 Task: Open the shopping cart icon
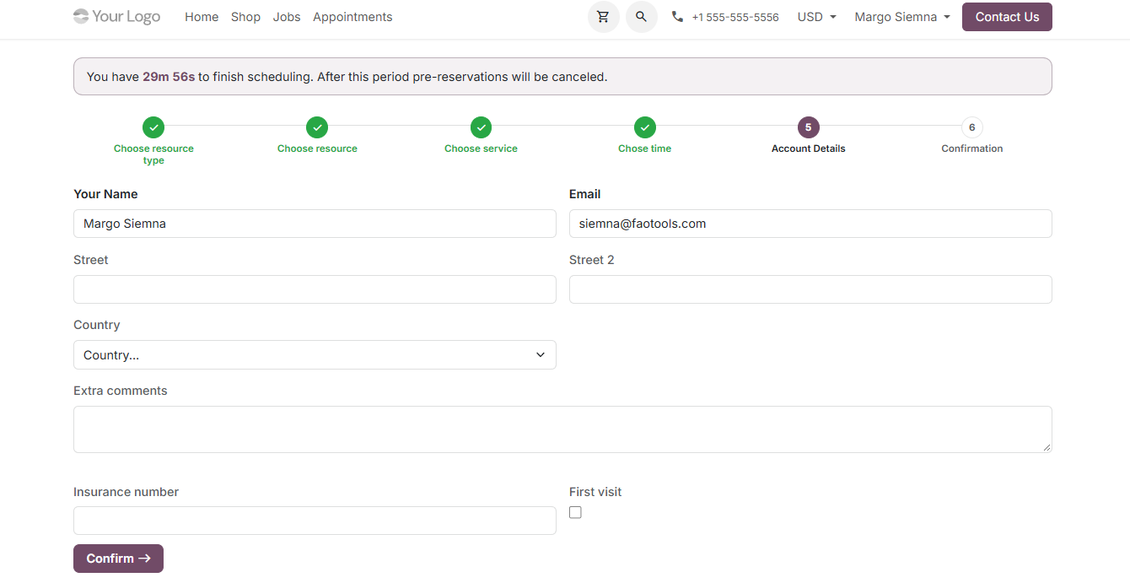click(x=603, y=17)
